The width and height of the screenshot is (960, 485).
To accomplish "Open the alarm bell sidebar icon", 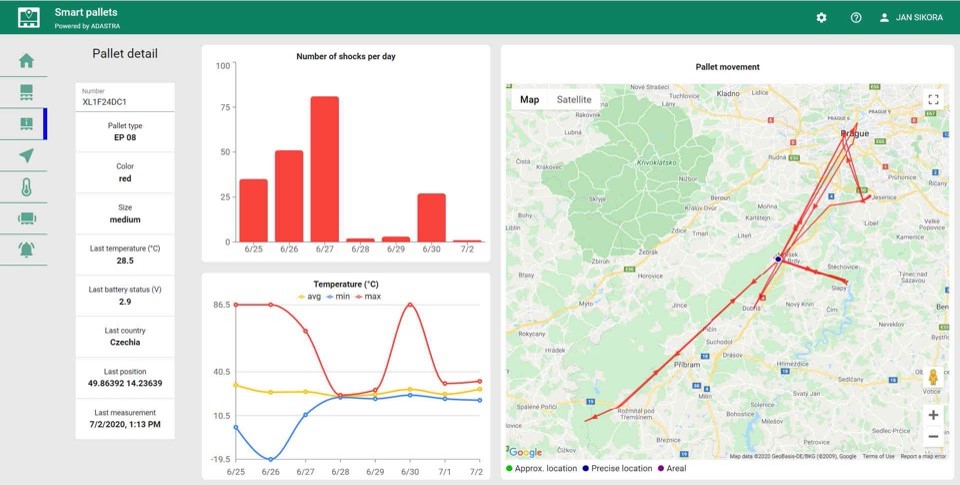I will [26, 249].
